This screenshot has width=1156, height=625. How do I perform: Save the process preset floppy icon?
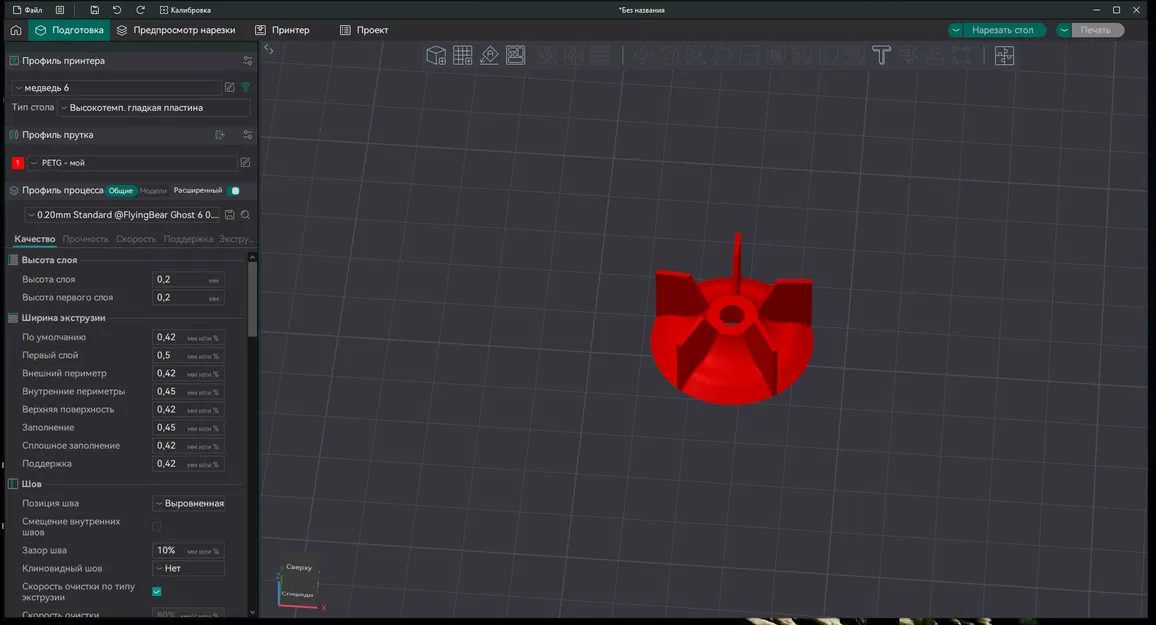click(x=229, y=214)
